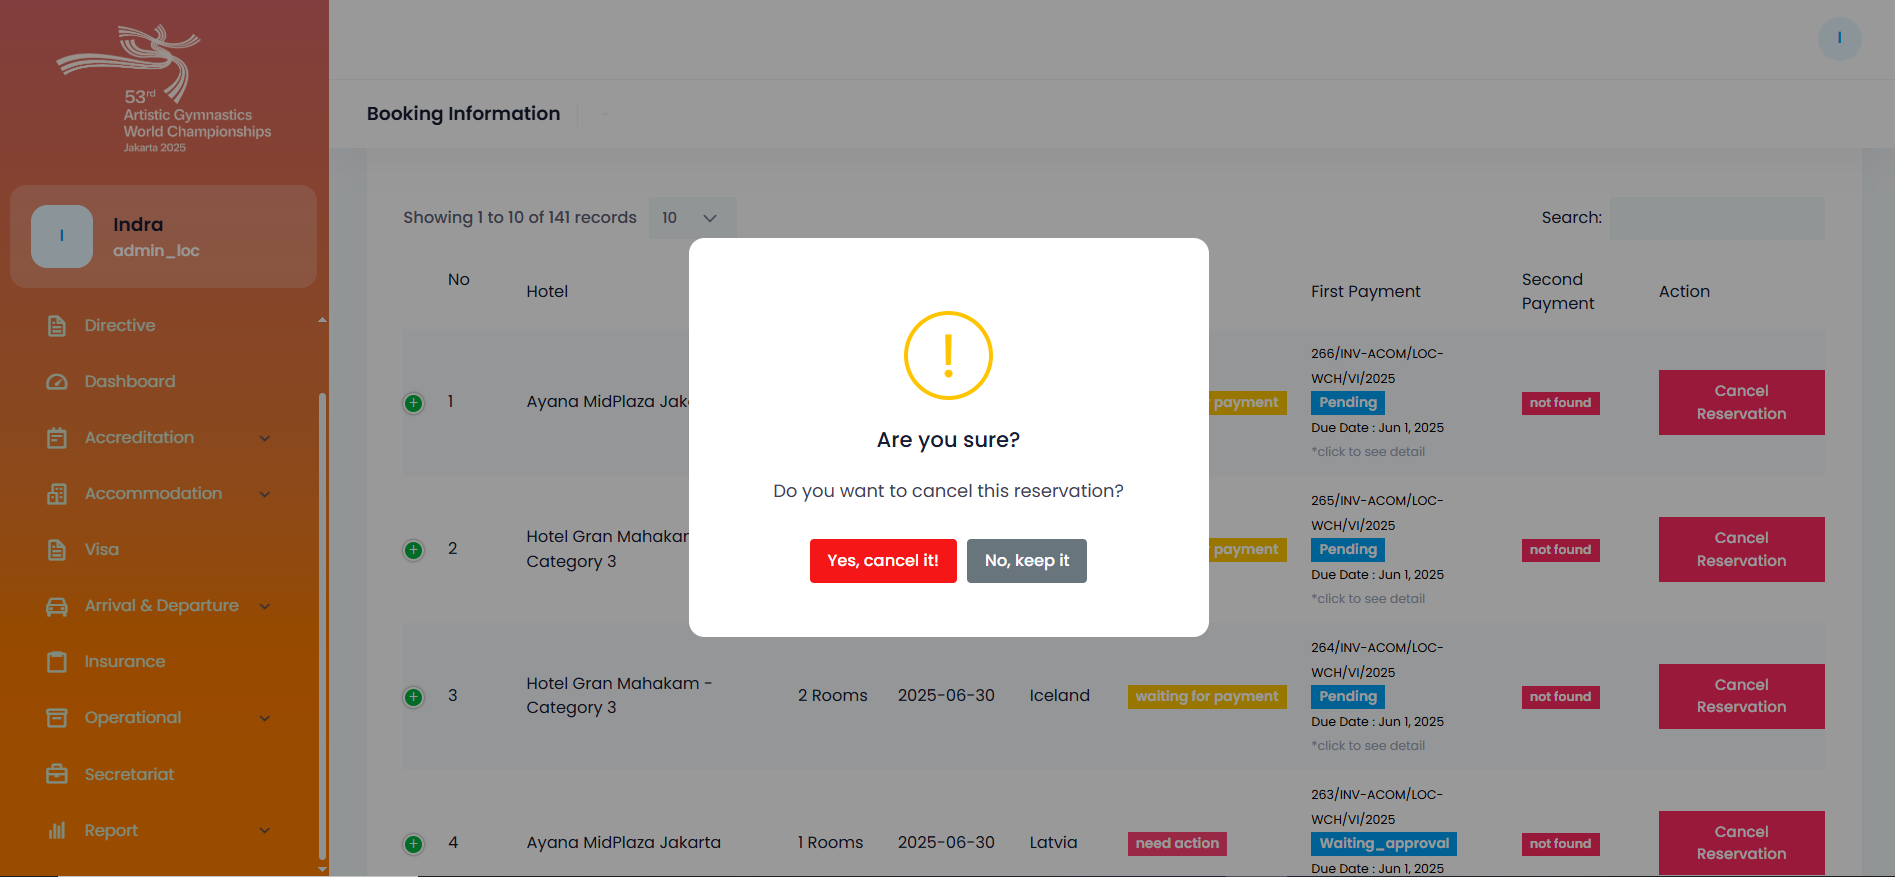Click the Dashboard gauge icon

point(57,382)
